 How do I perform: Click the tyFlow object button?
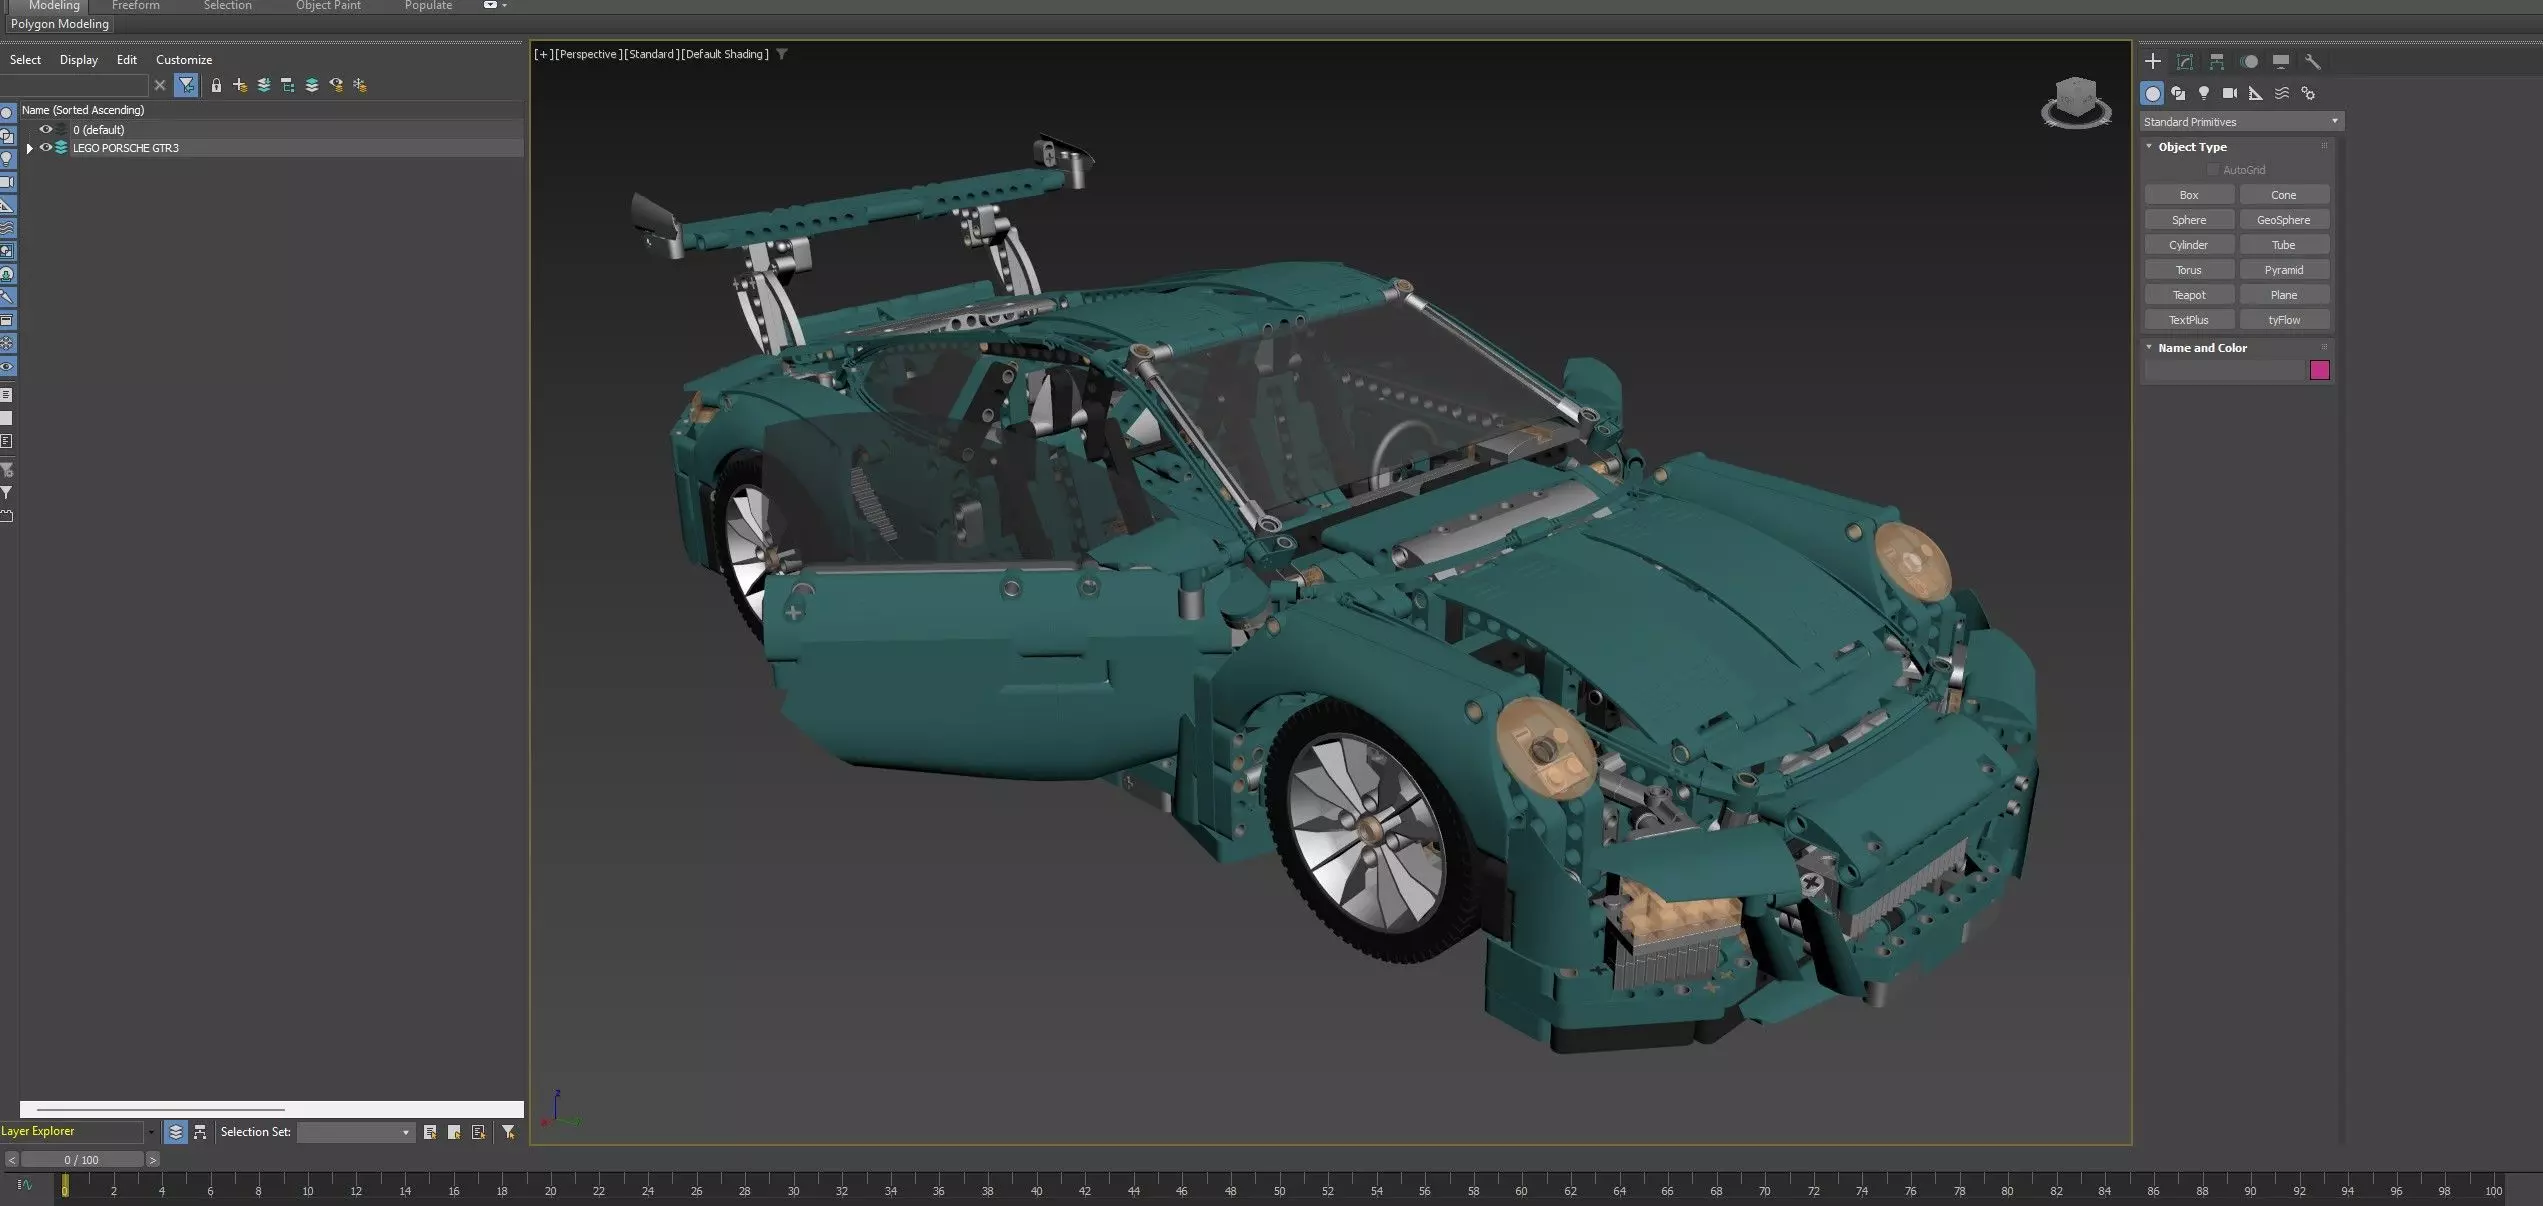point(2284,320)
